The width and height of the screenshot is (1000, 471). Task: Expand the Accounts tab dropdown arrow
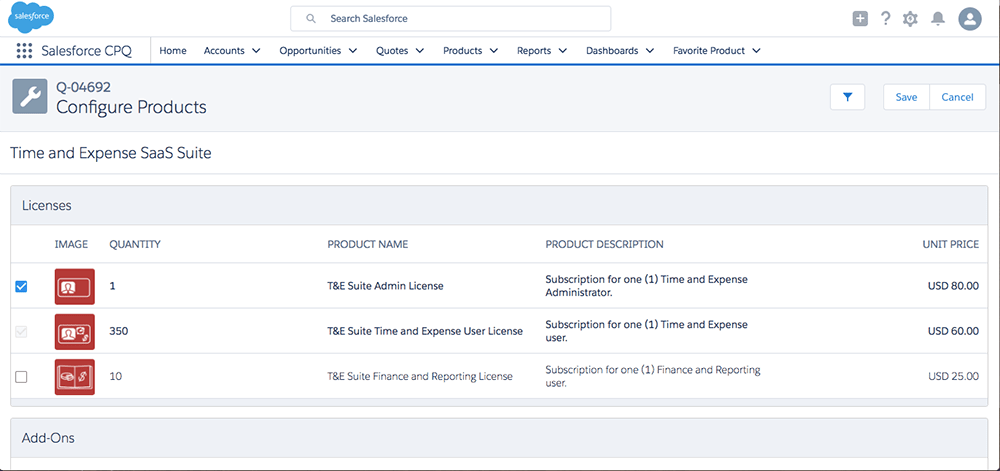[256, 51]
